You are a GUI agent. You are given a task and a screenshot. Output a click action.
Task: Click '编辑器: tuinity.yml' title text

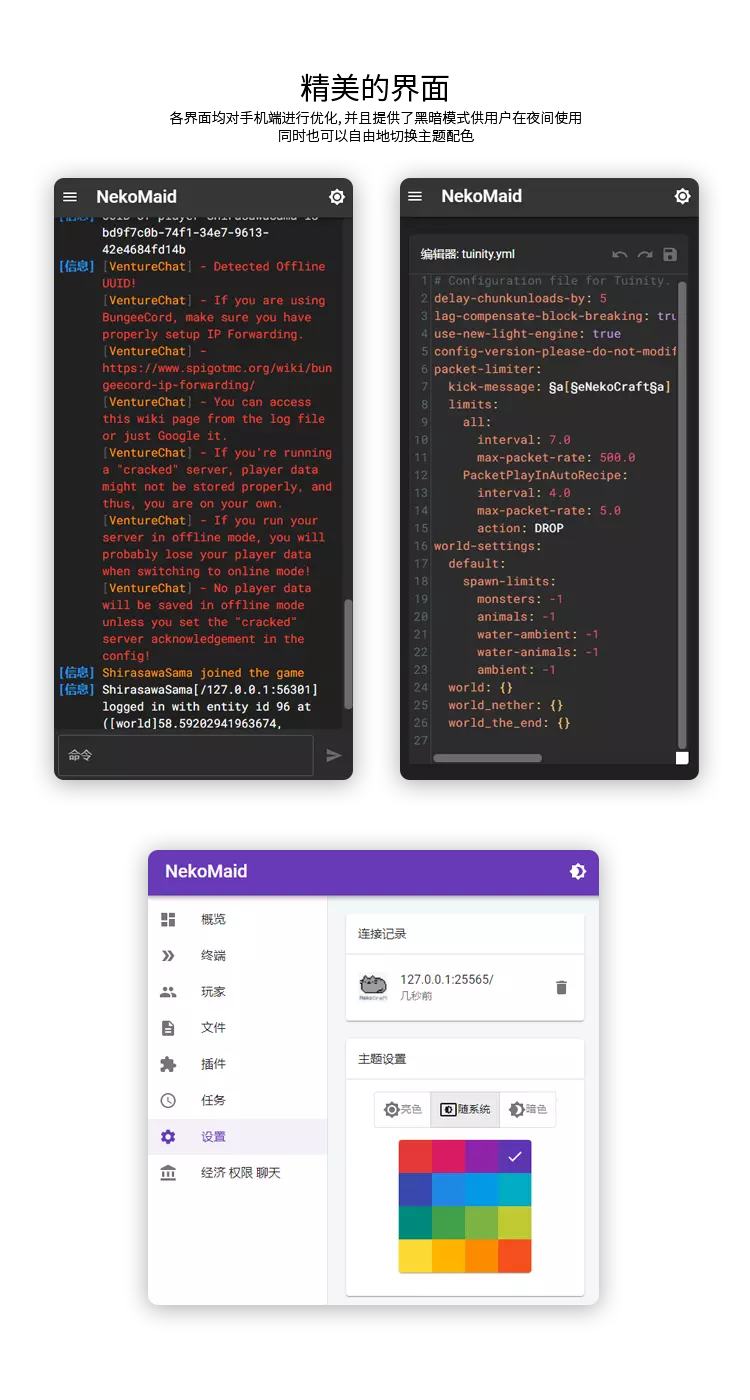(467, 255)
